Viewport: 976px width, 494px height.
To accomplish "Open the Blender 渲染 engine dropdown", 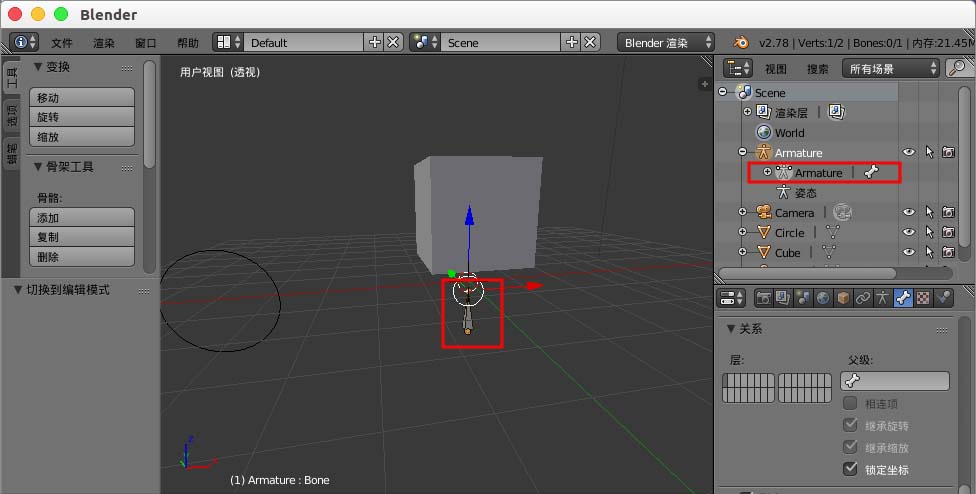I will [x=665, y=42].
